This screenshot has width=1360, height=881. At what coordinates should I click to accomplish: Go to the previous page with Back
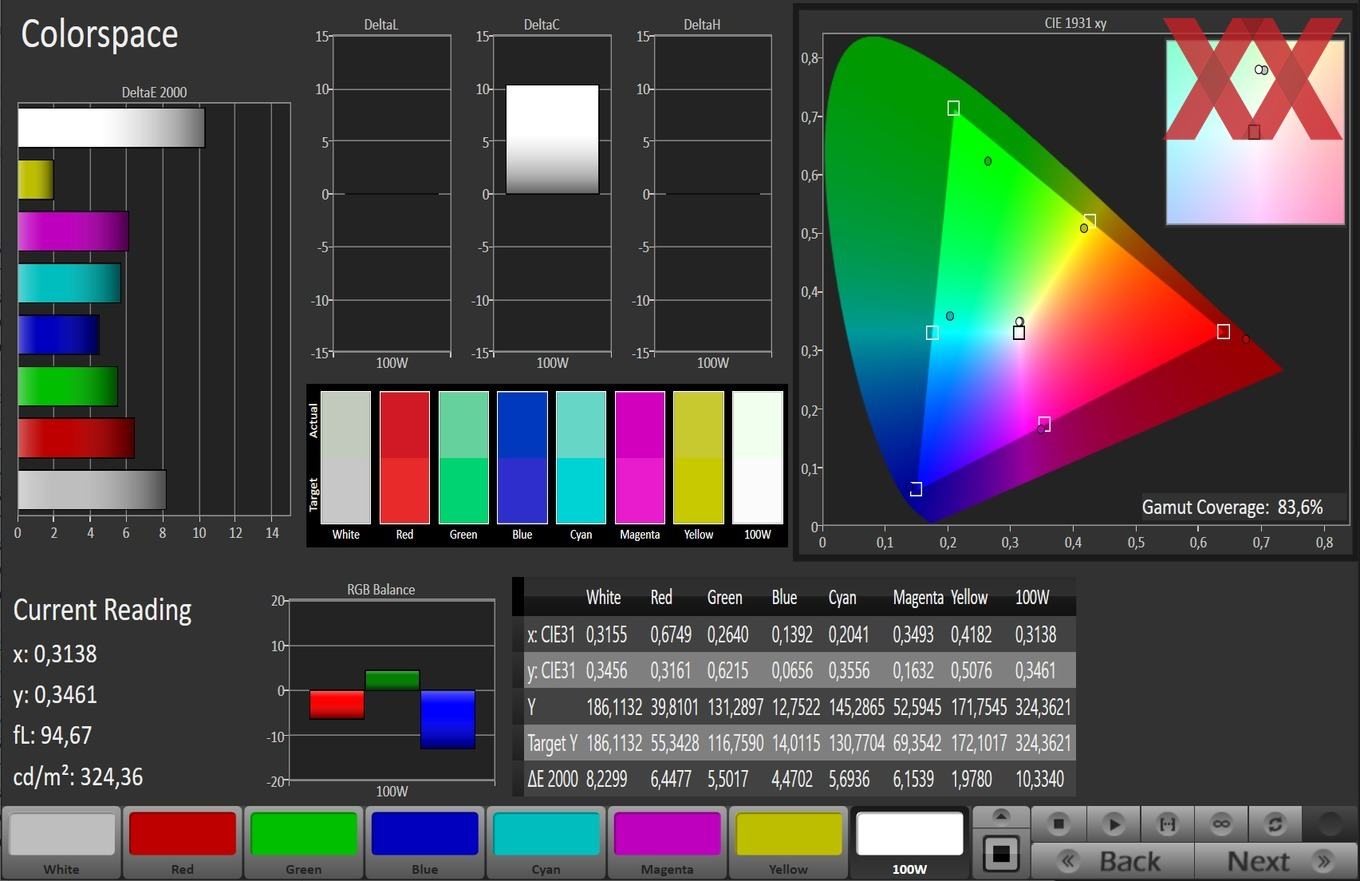pos(1112,861)
